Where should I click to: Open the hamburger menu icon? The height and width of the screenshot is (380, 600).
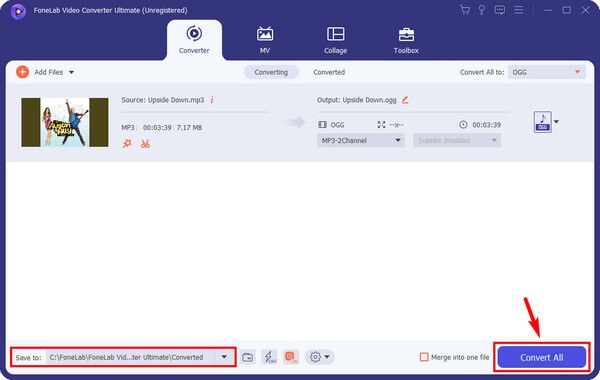pos(519,10)
